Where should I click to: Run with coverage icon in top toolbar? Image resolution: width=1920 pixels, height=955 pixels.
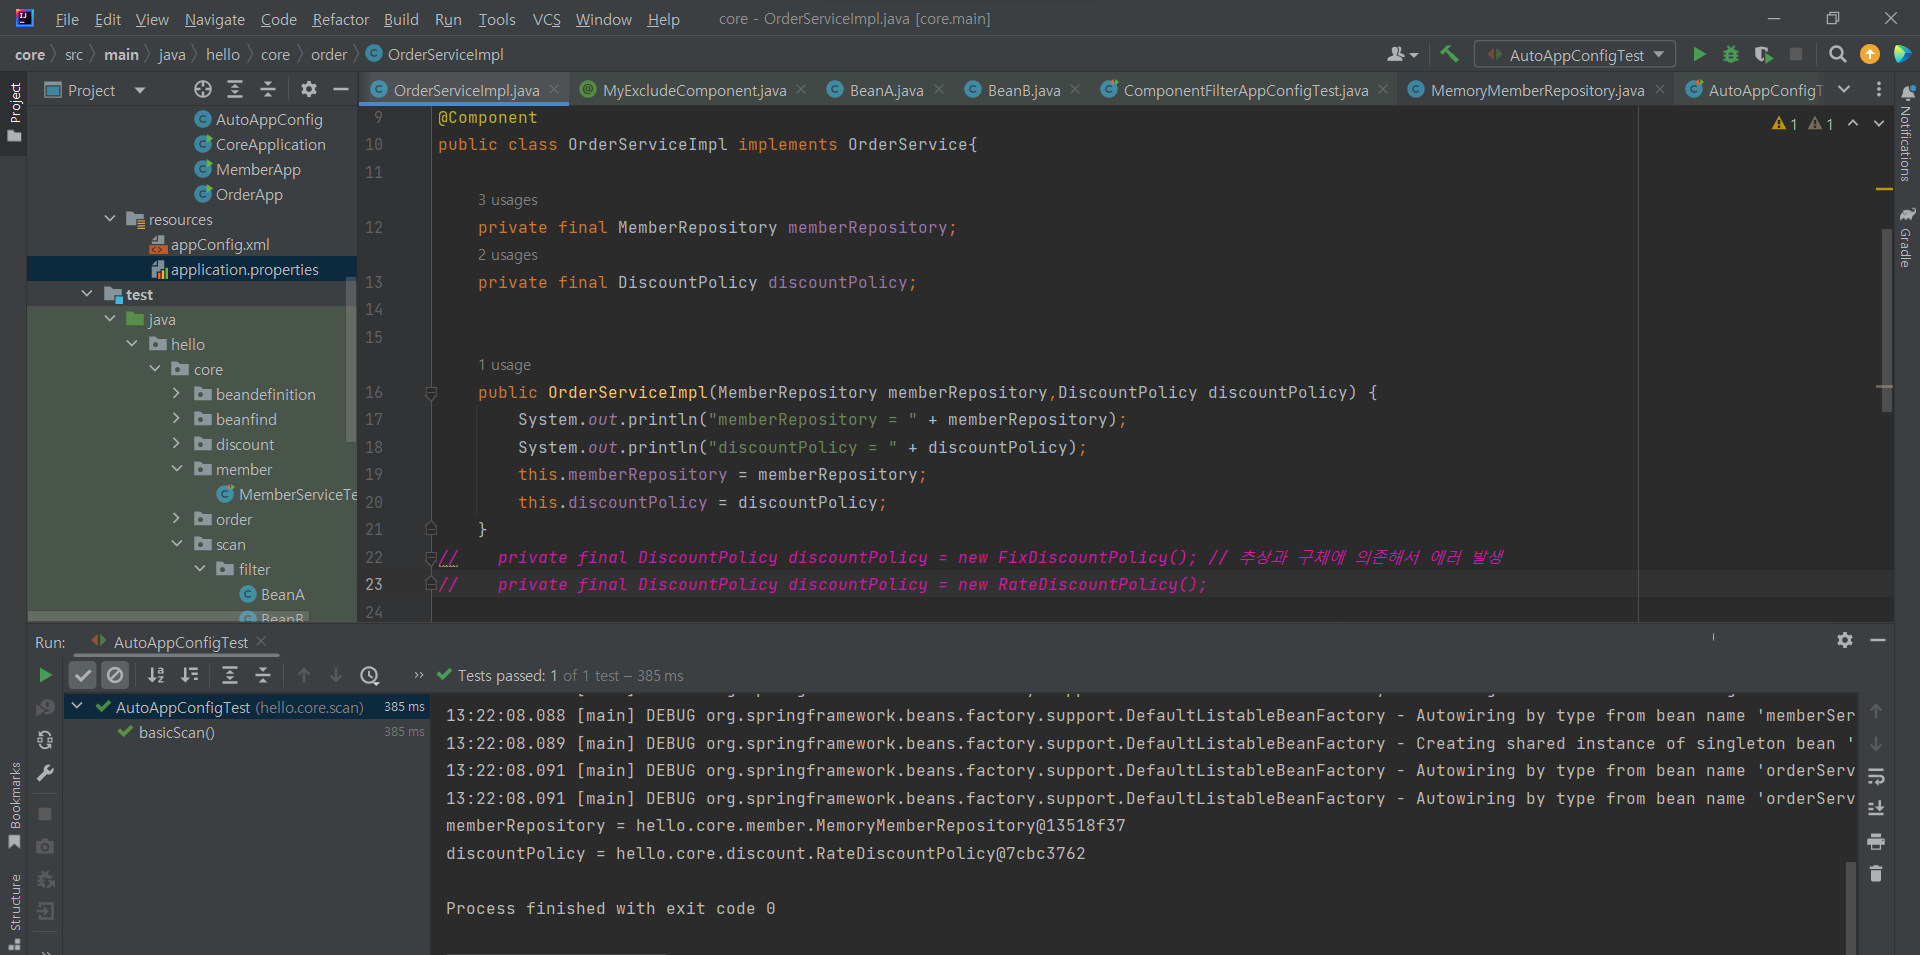tap(1763, 54)
